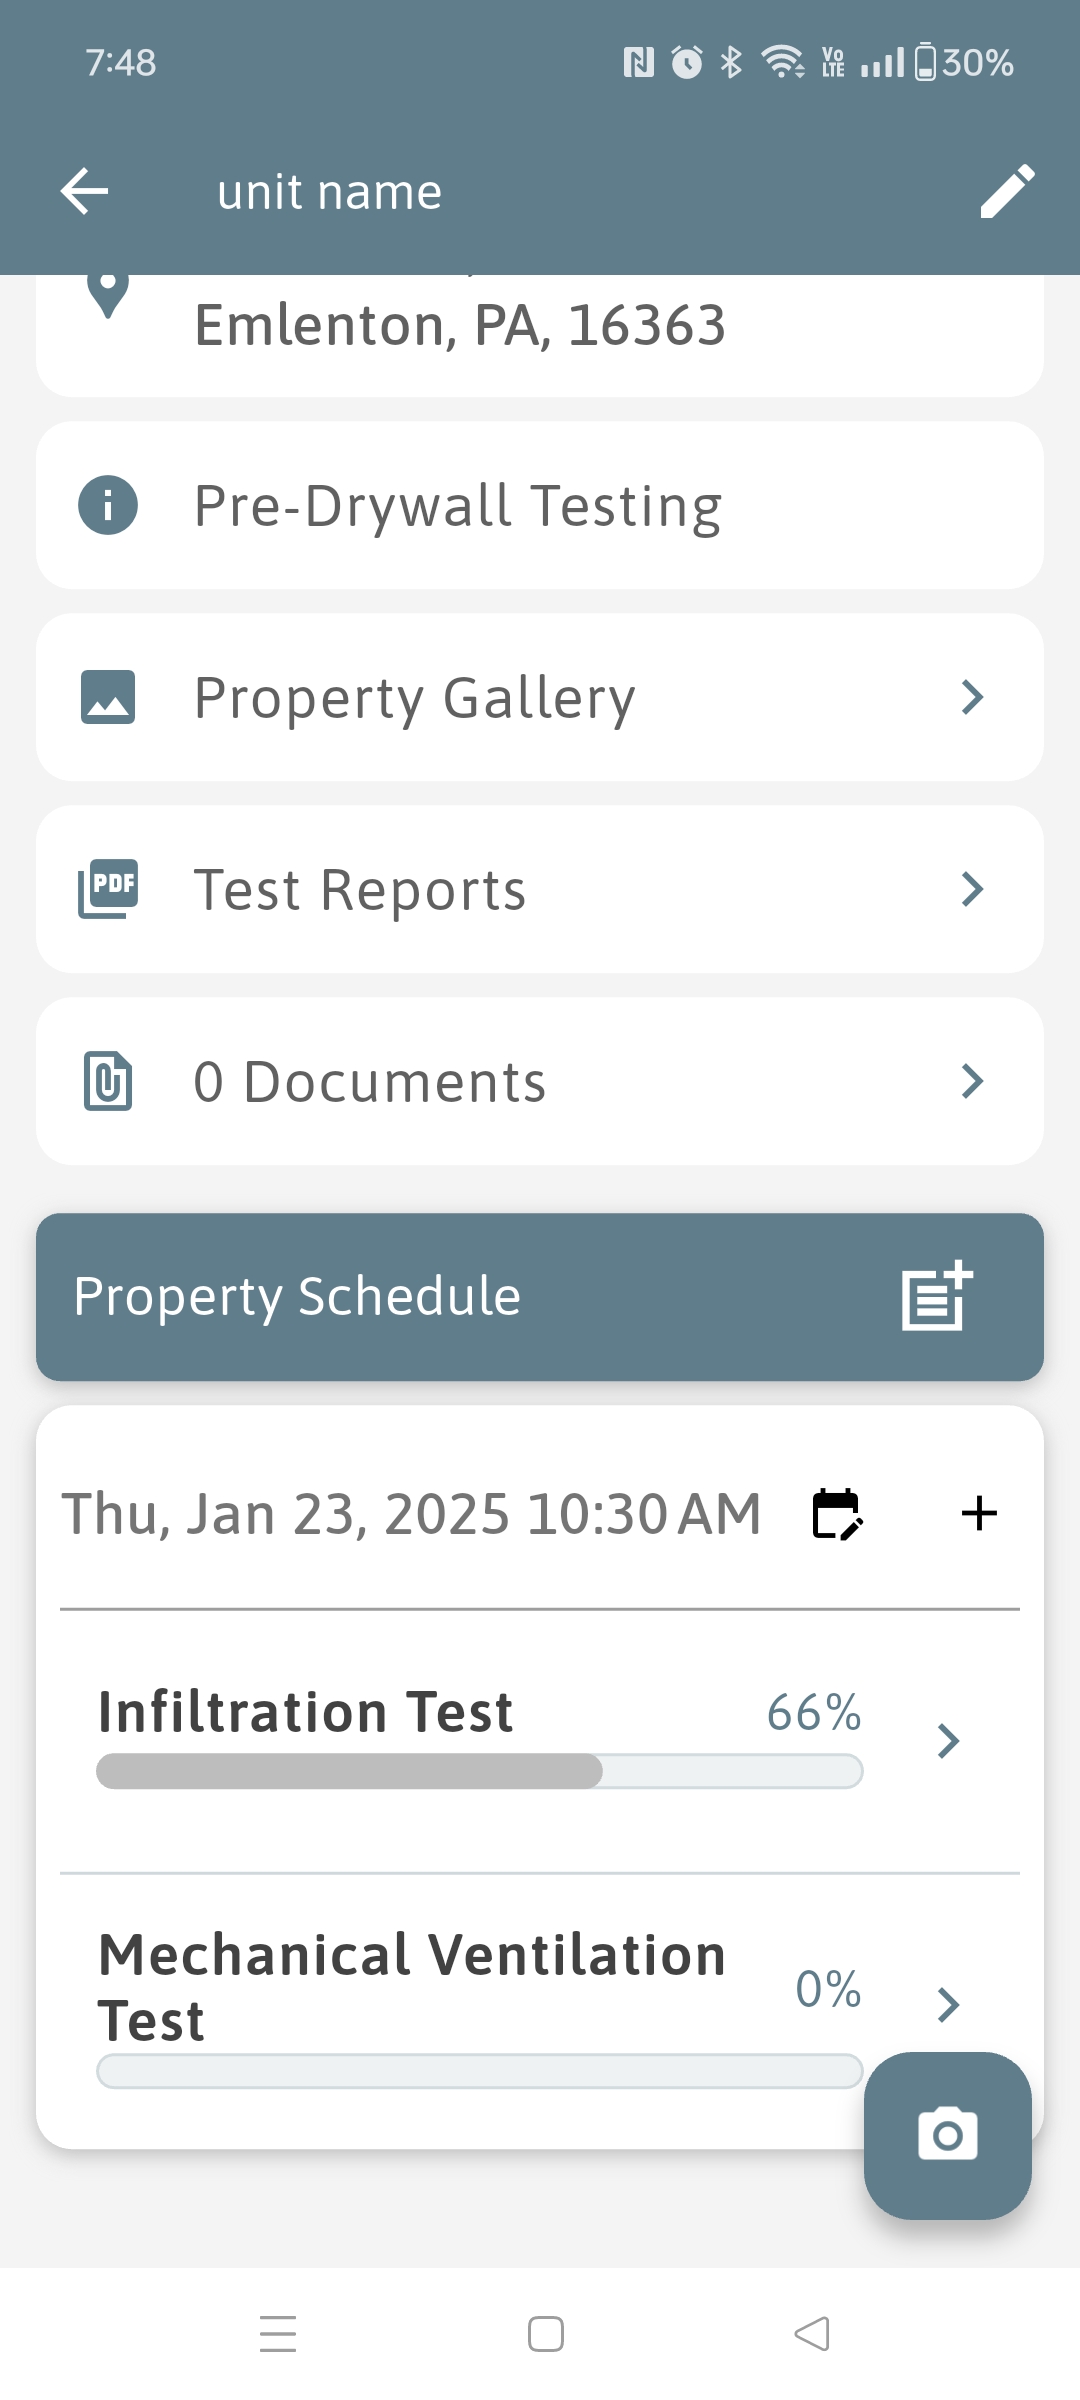Tap the Property Schedule header
The image size is (1080, 2400).
click(400, 1297)
